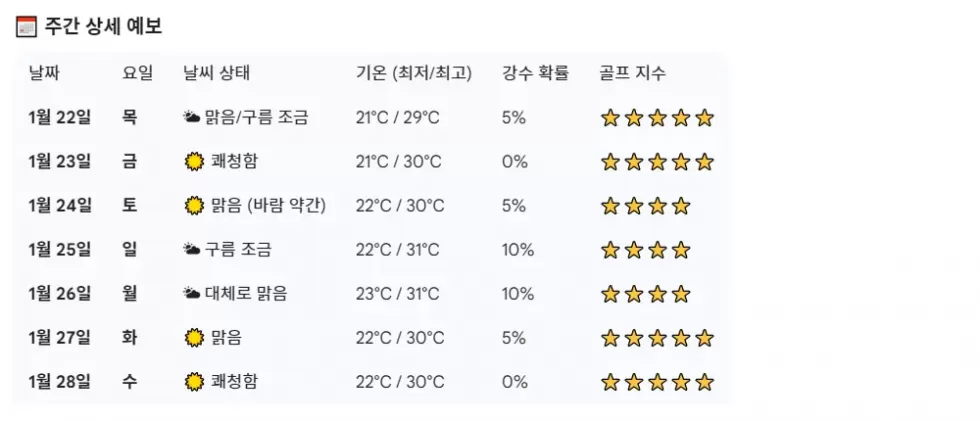Click the 강수 확률 column header
The width and height of the screenshot is (980, 421).
[535, 73]
